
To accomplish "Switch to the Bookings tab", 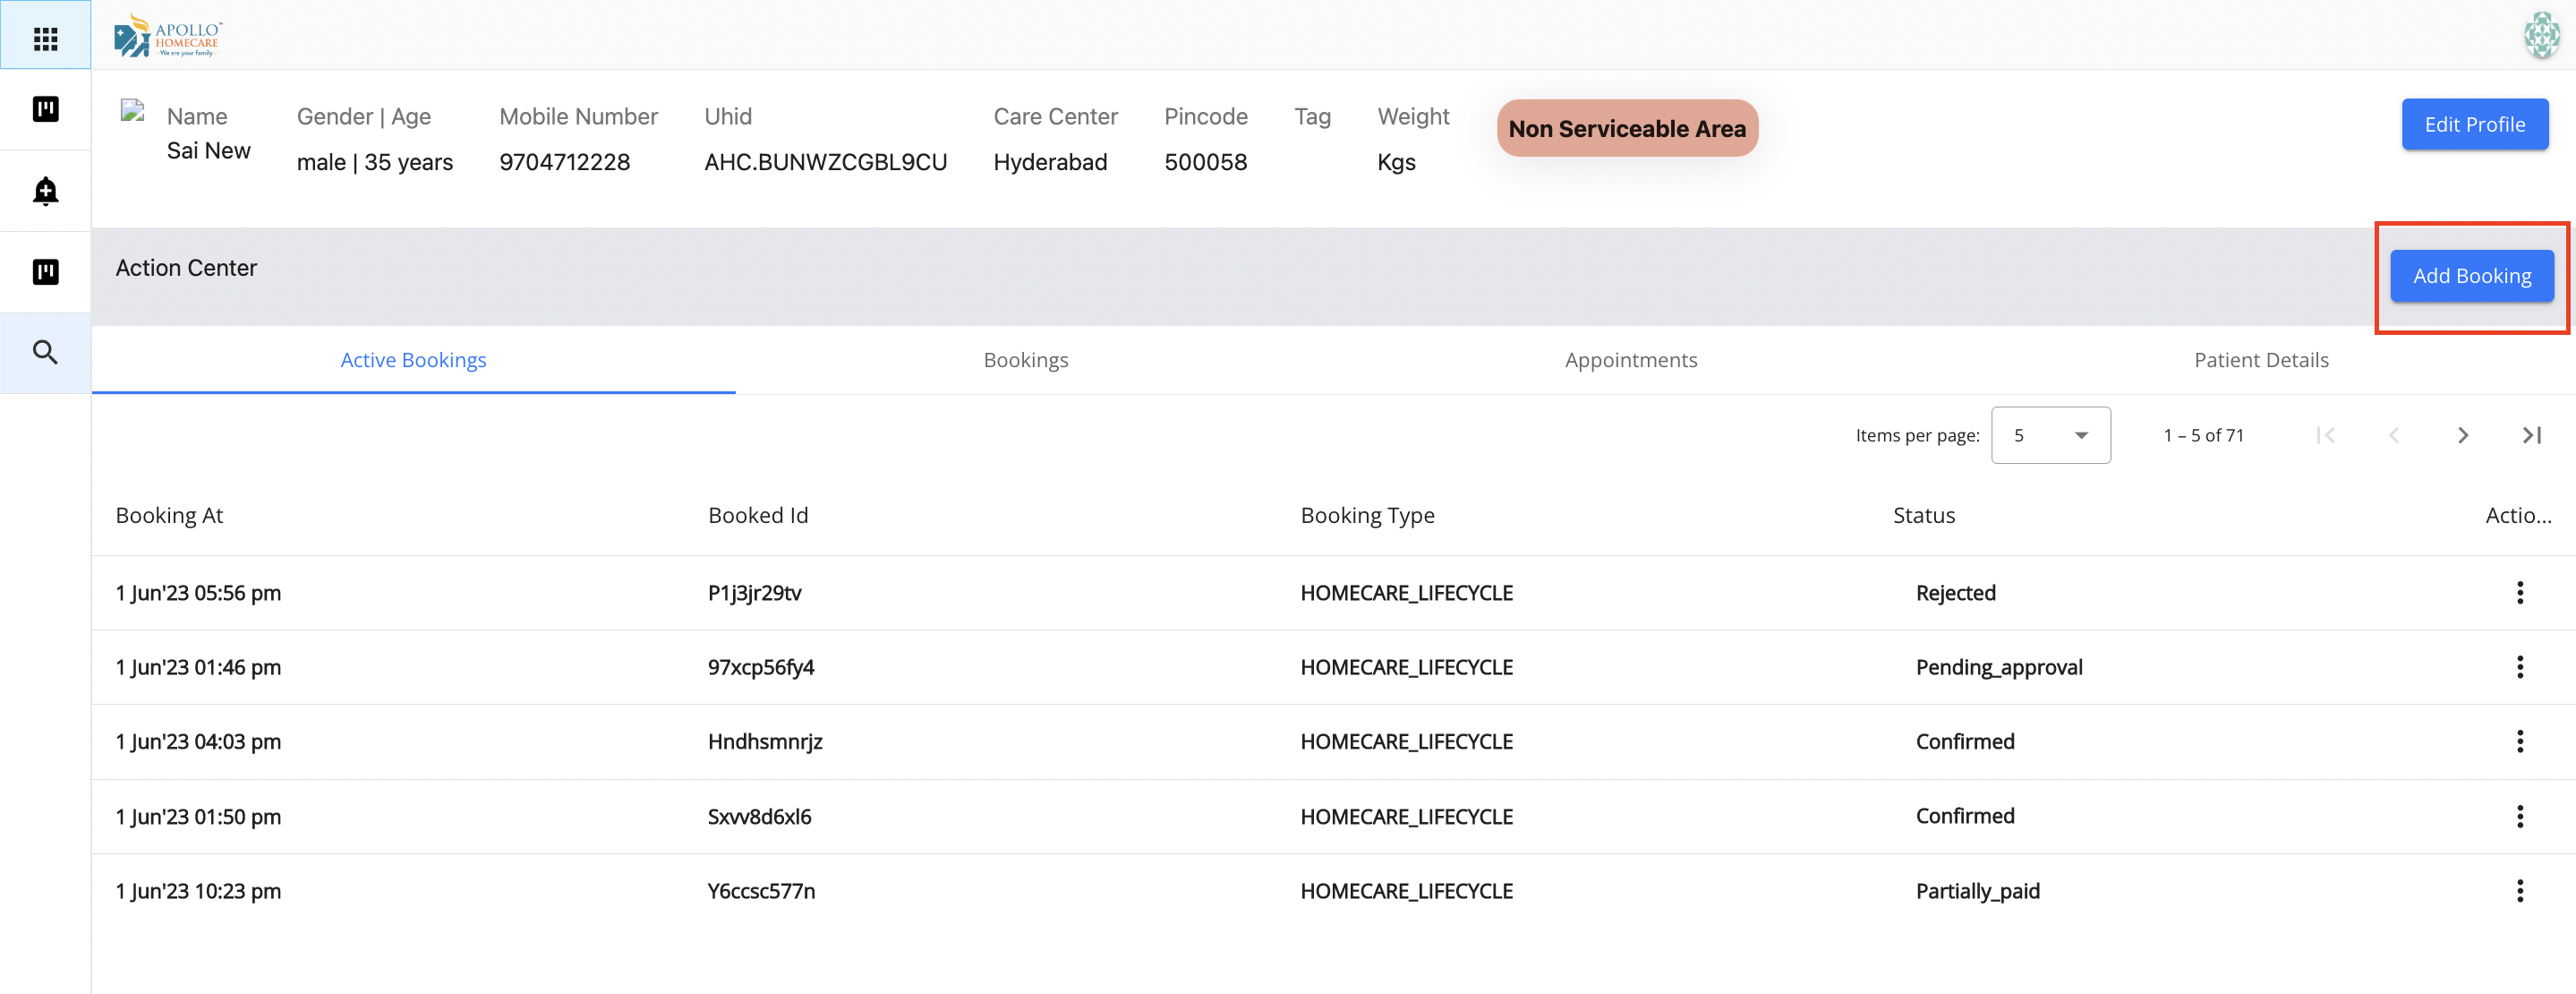I will pos(1025,360).
